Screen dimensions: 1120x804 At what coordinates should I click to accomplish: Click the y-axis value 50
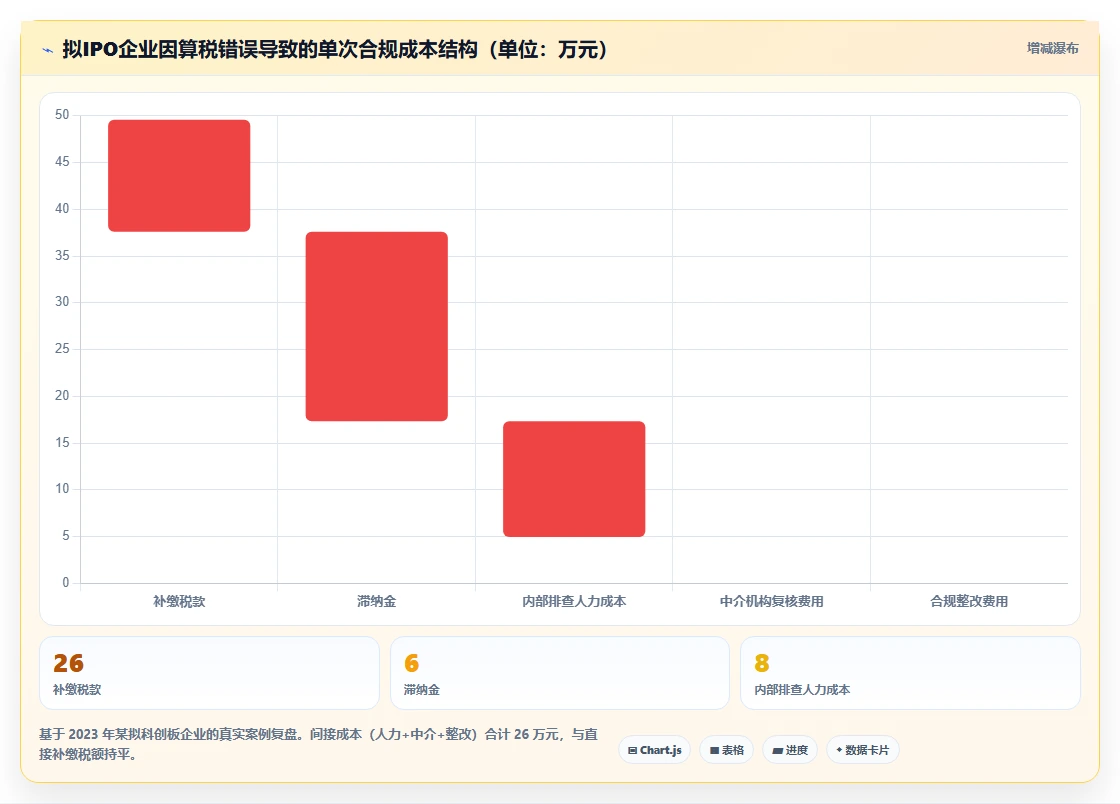[x=62, y=114]
